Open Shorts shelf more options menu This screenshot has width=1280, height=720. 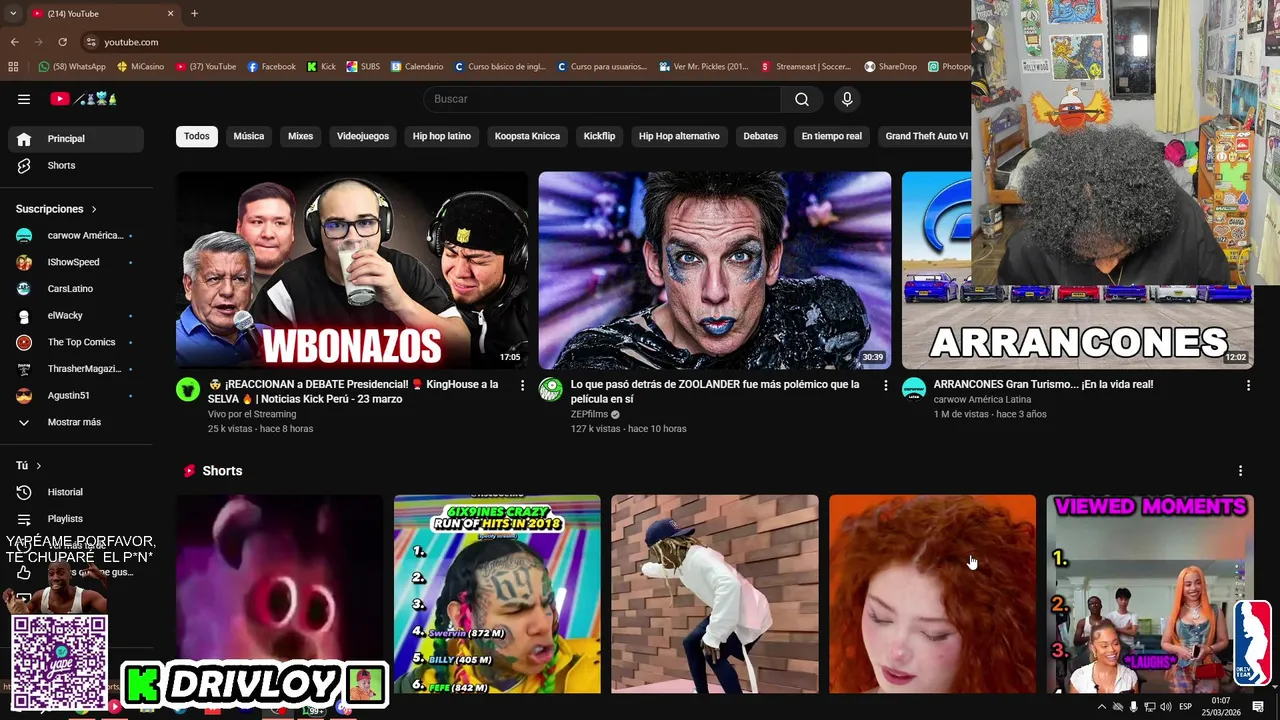coord(1240,471)
